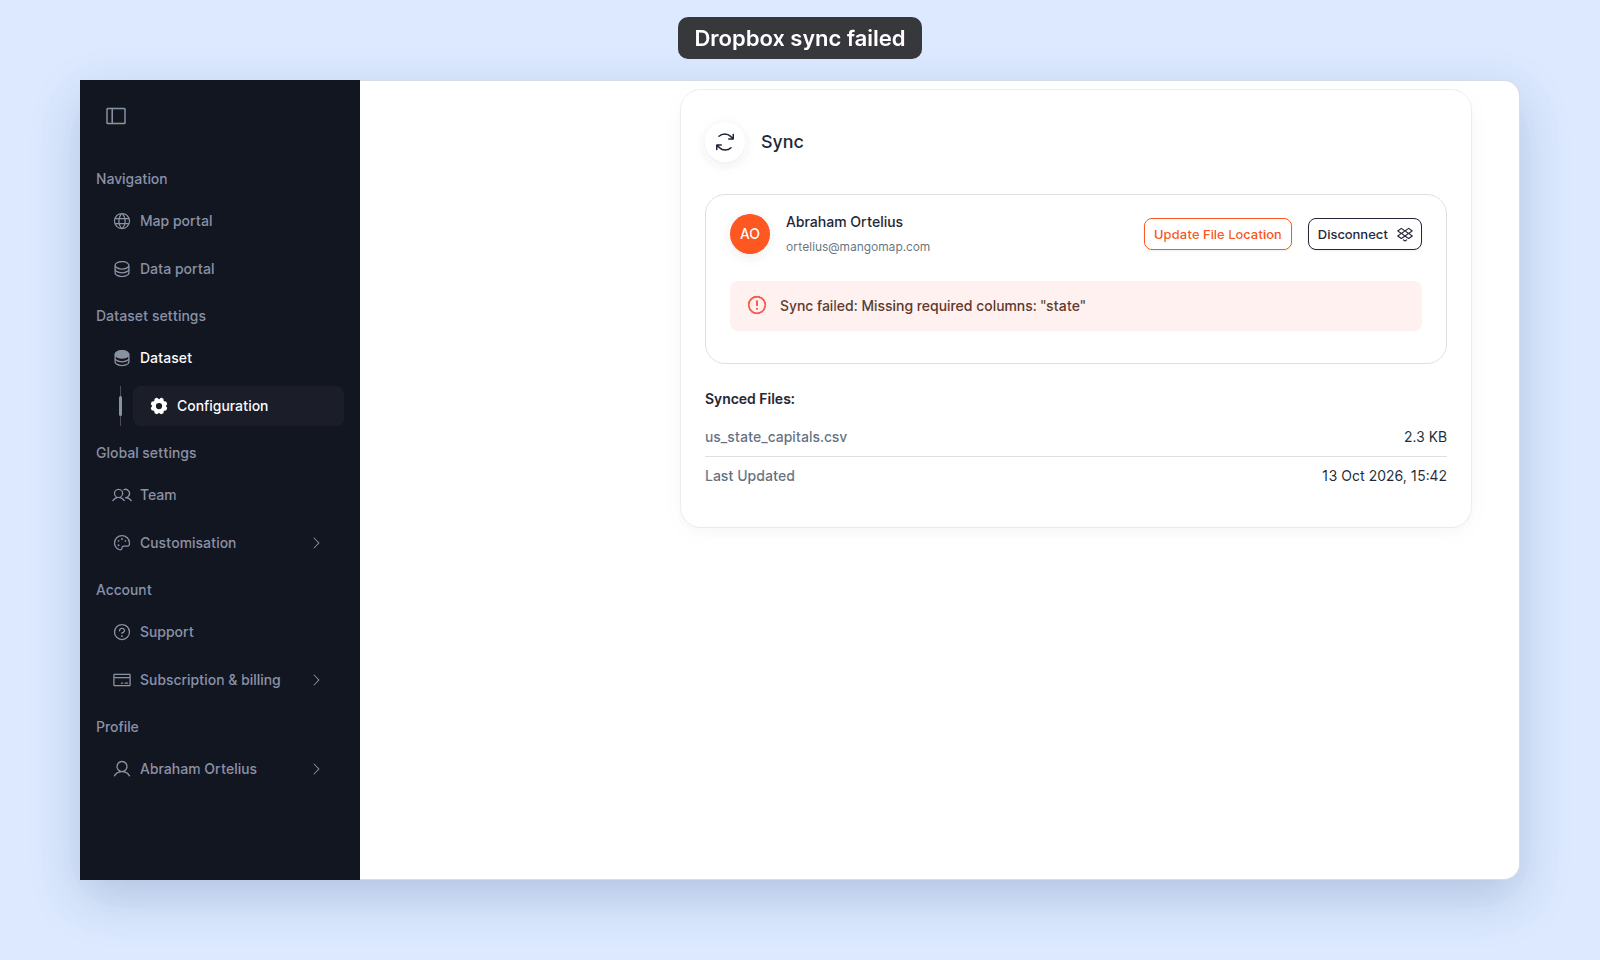Click the 2.3 KB file size
1600x960 pixels.
point(1425,437)
